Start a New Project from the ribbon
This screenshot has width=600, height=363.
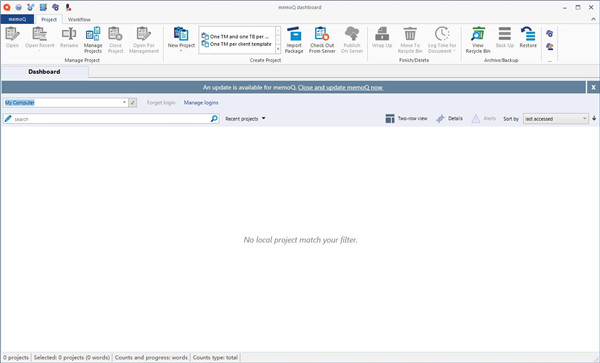tap(181, 35)
